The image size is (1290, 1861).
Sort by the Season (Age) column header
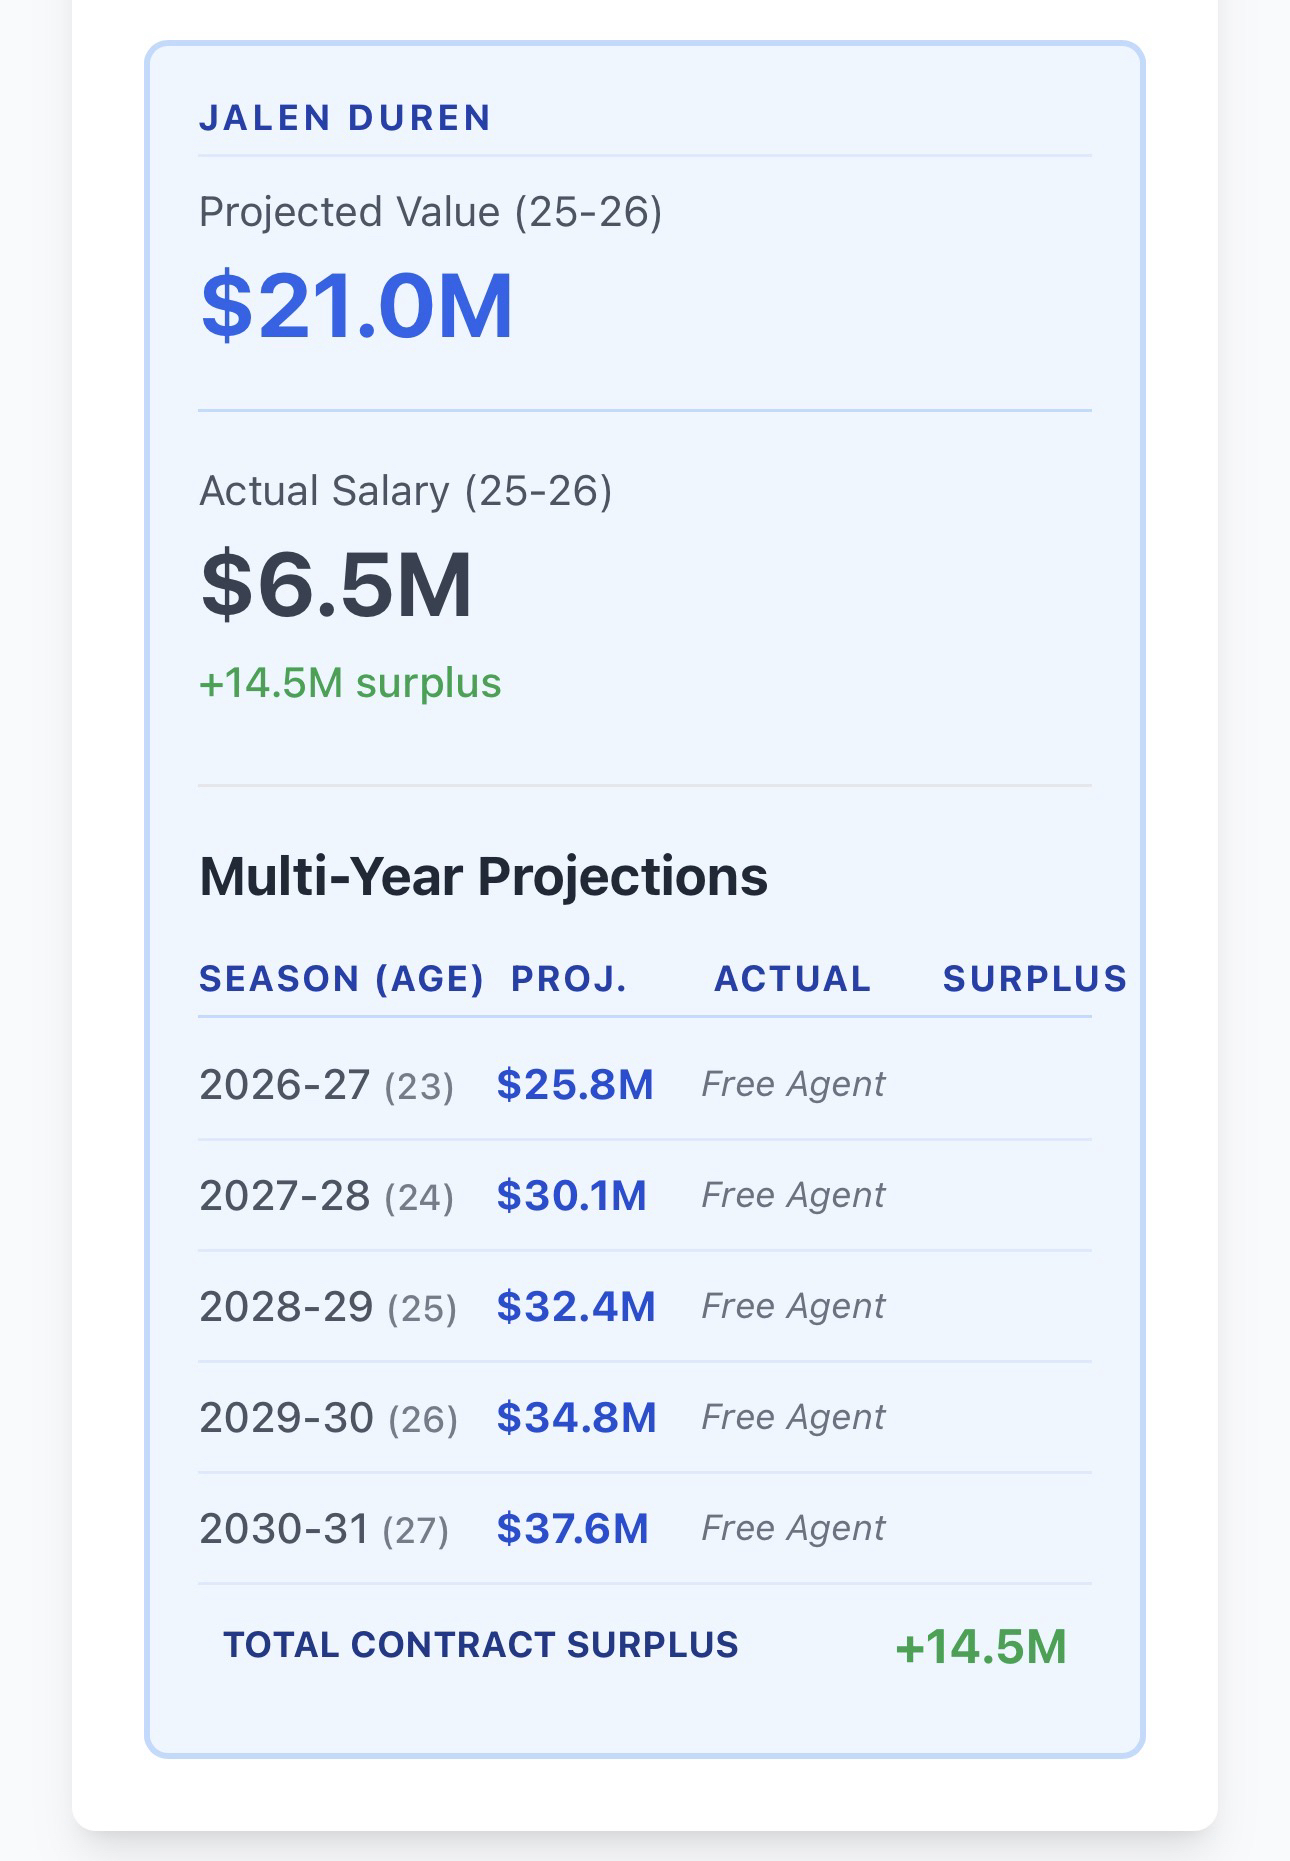click(341, 979)
